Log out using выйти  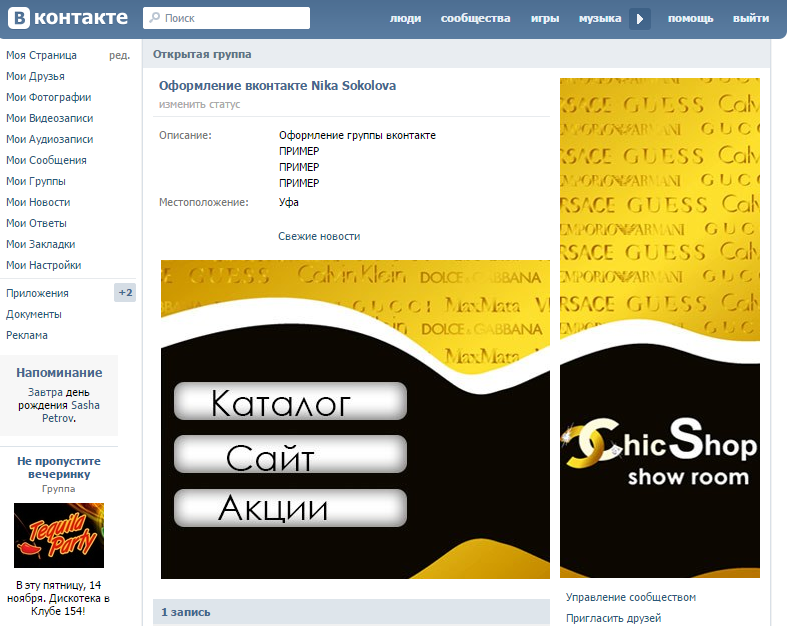[751, 19]
